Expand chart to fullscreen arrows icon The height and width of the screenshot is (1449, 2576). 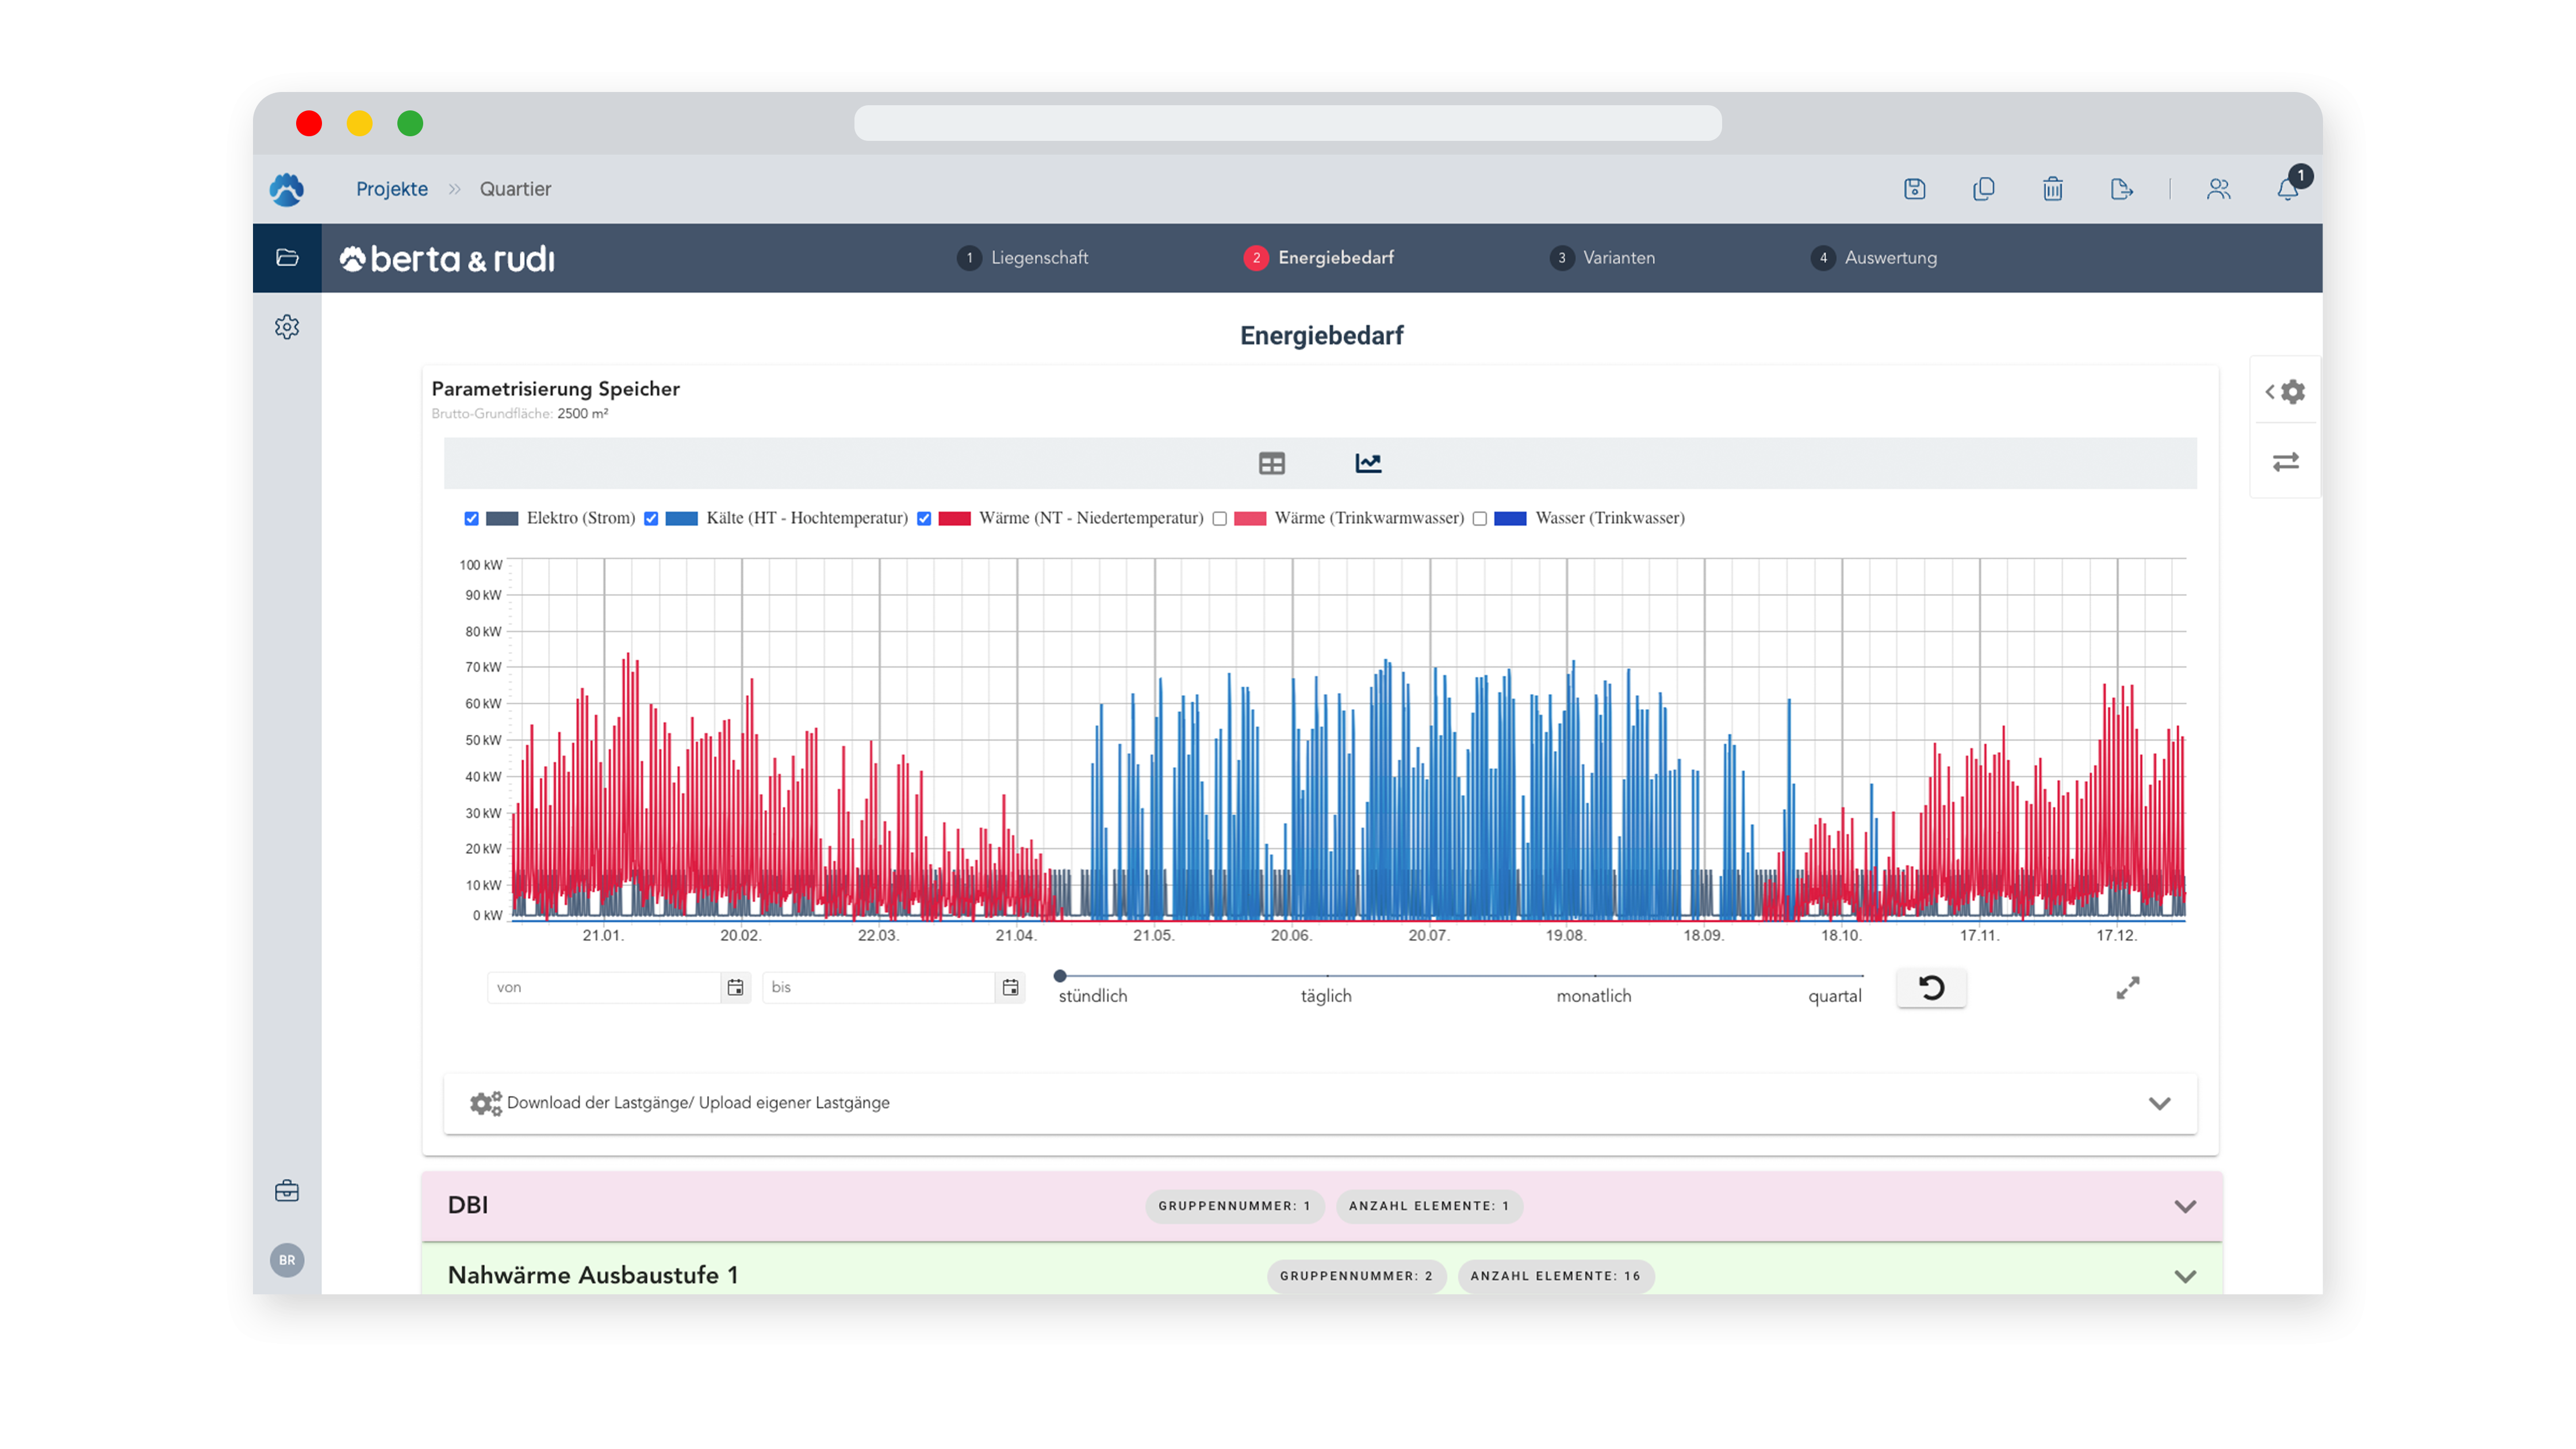point(2127,988)
